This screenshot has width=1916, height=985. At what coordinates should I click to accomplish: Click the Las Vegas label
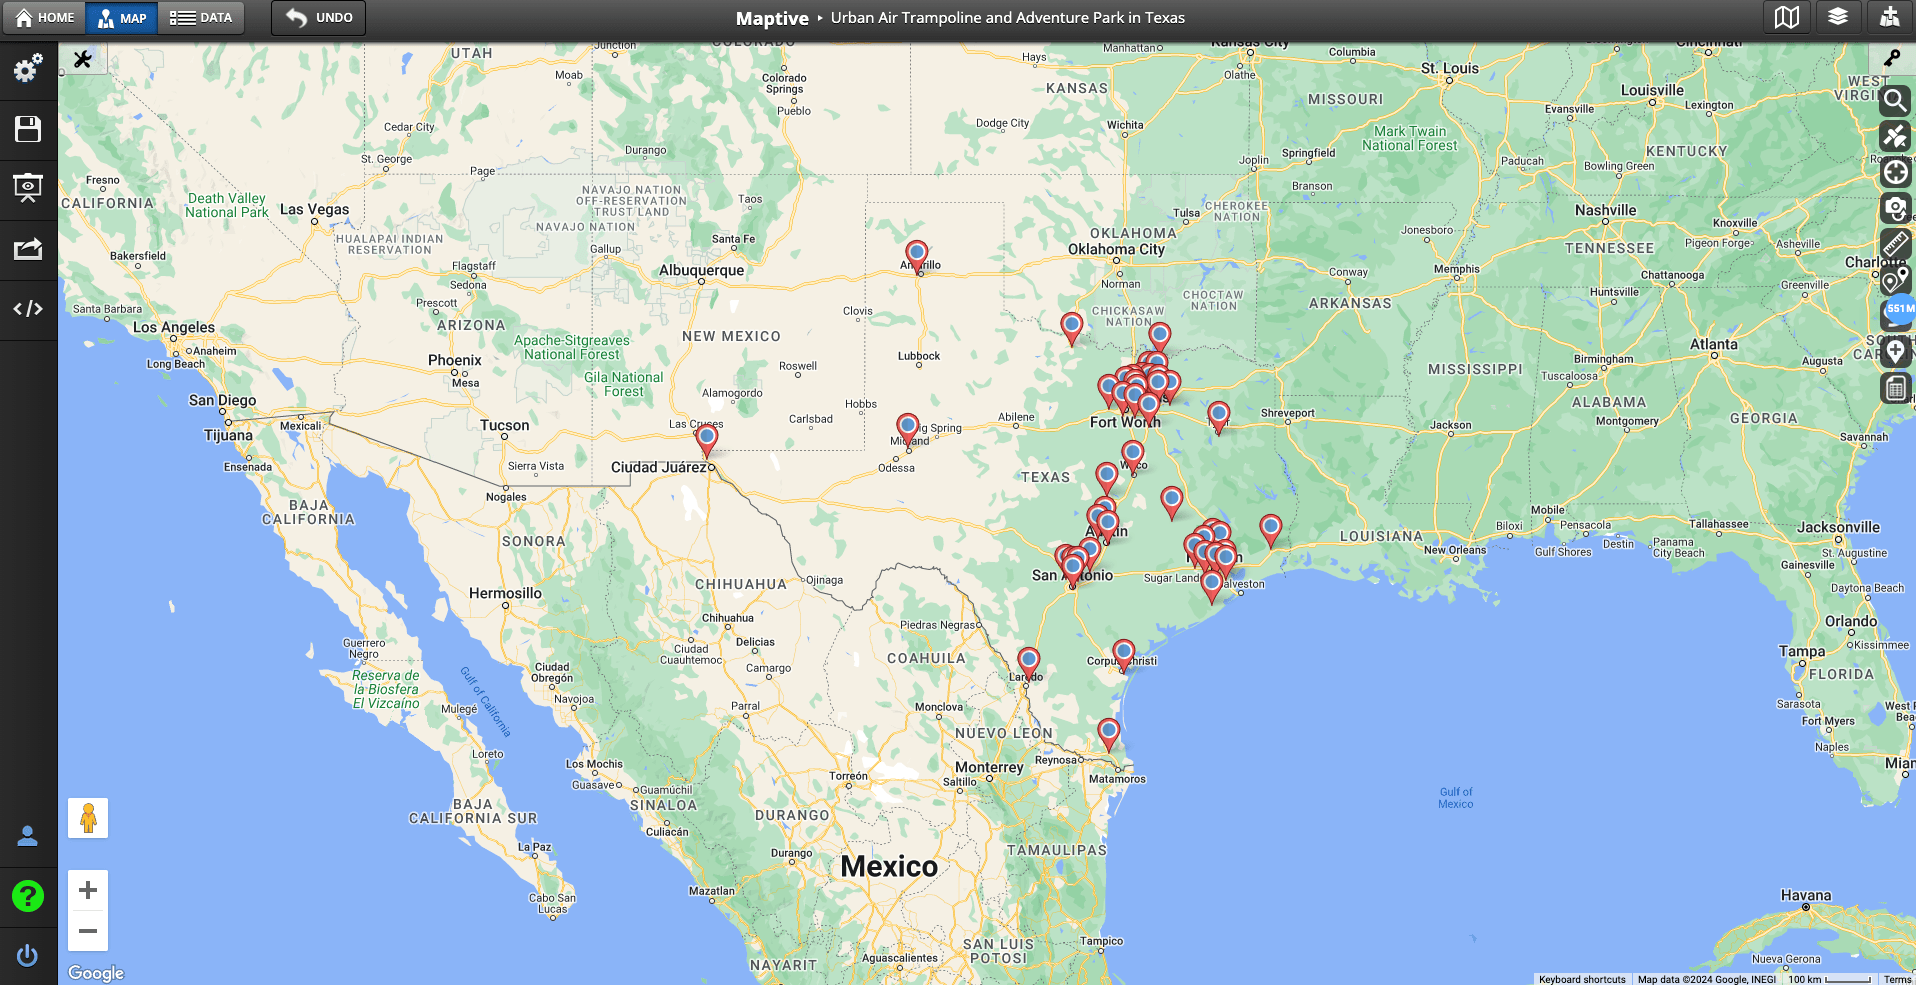[x=315, y=209]
